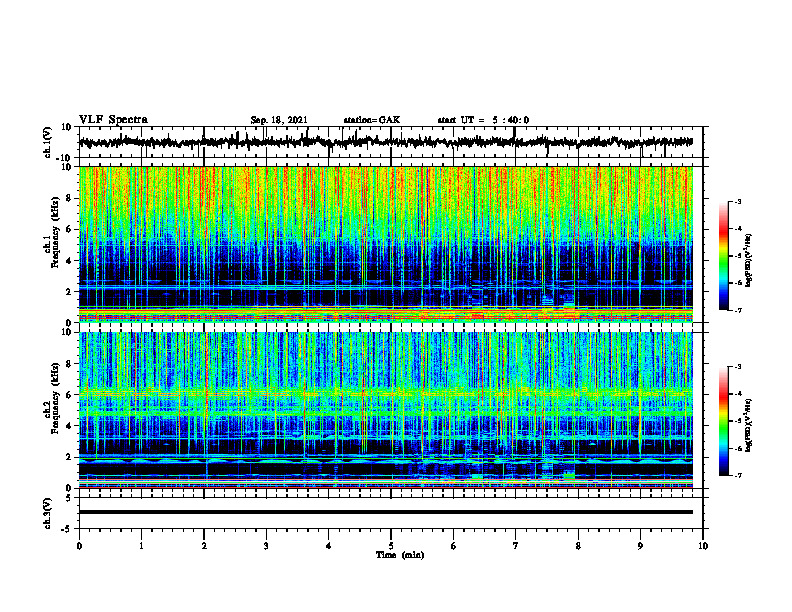Screen dimensions: 792x612
Task: Click time axis tick label "0"
Action: pyautogui.click(x=79, y=546)
